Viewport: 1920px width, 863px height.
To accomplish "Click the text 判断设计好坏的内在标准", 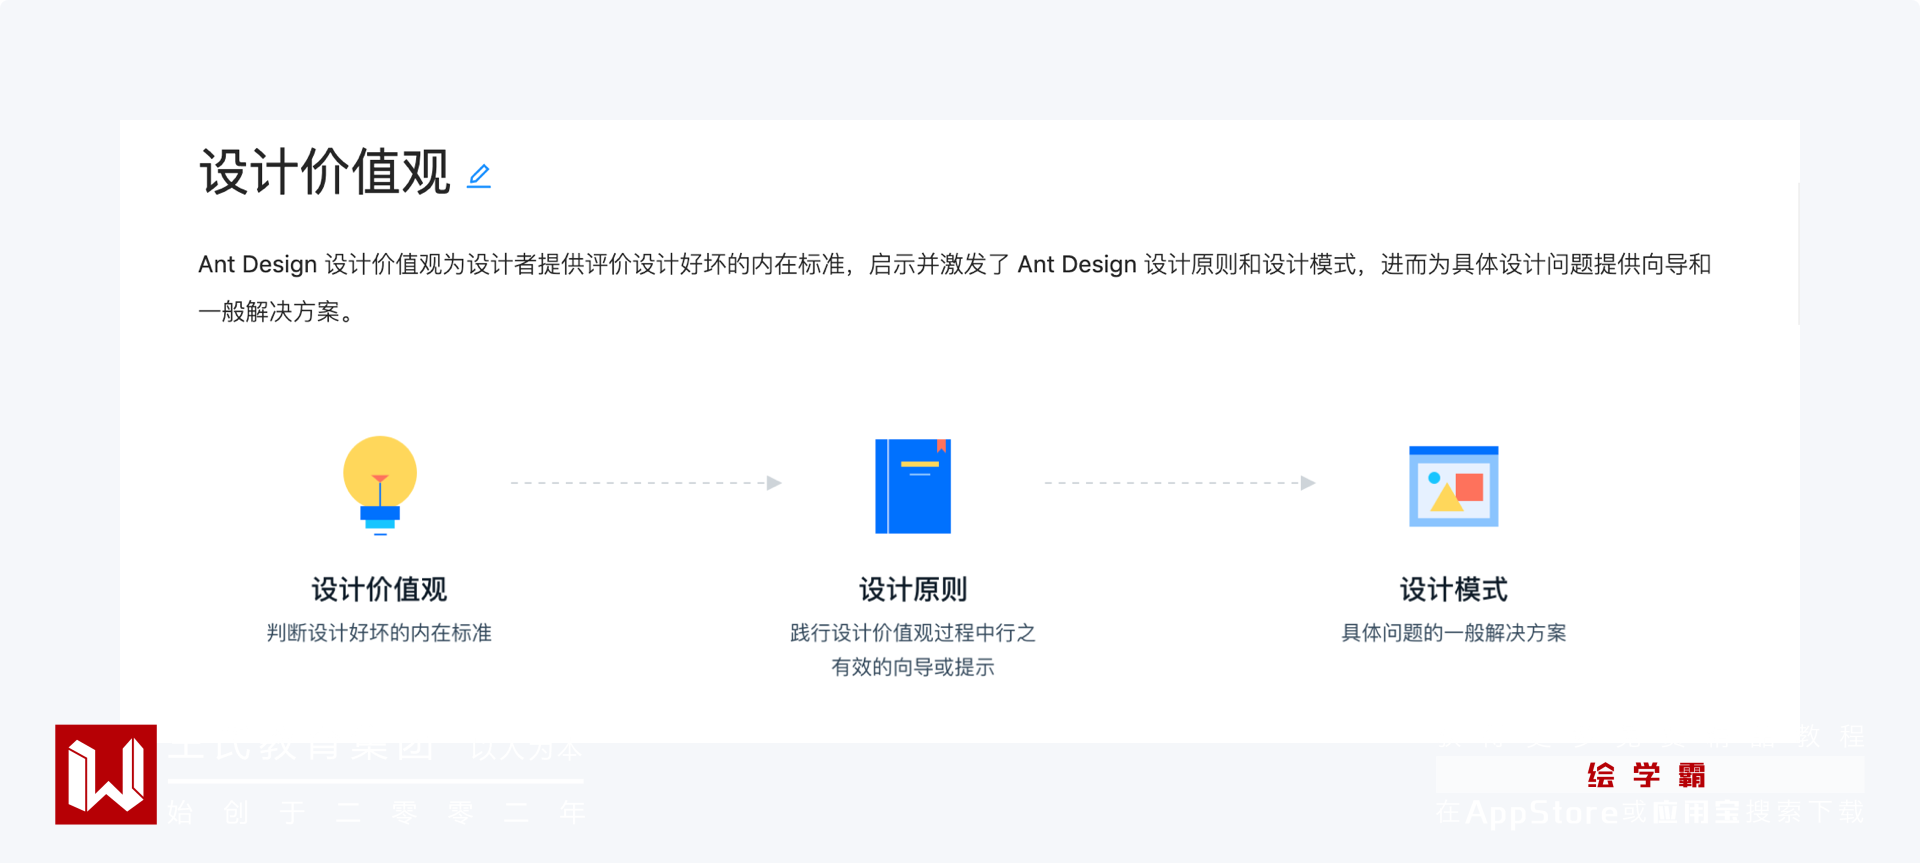I will click(379, 633).
